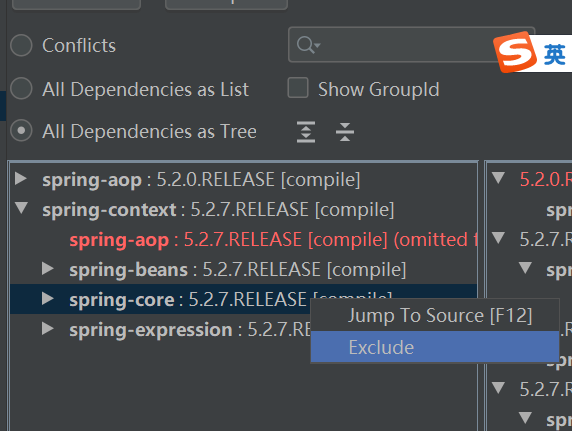Click the Collapse All tree icon
572x431 pixels.
(345, 132)
